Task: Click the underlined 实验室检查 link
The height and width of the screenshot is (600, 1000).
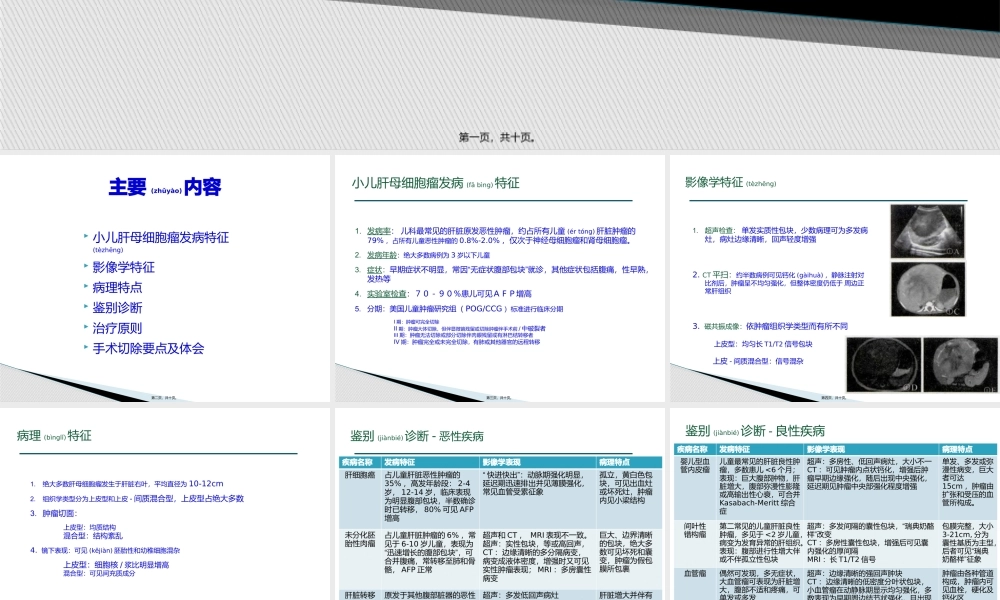Action: 388,292
